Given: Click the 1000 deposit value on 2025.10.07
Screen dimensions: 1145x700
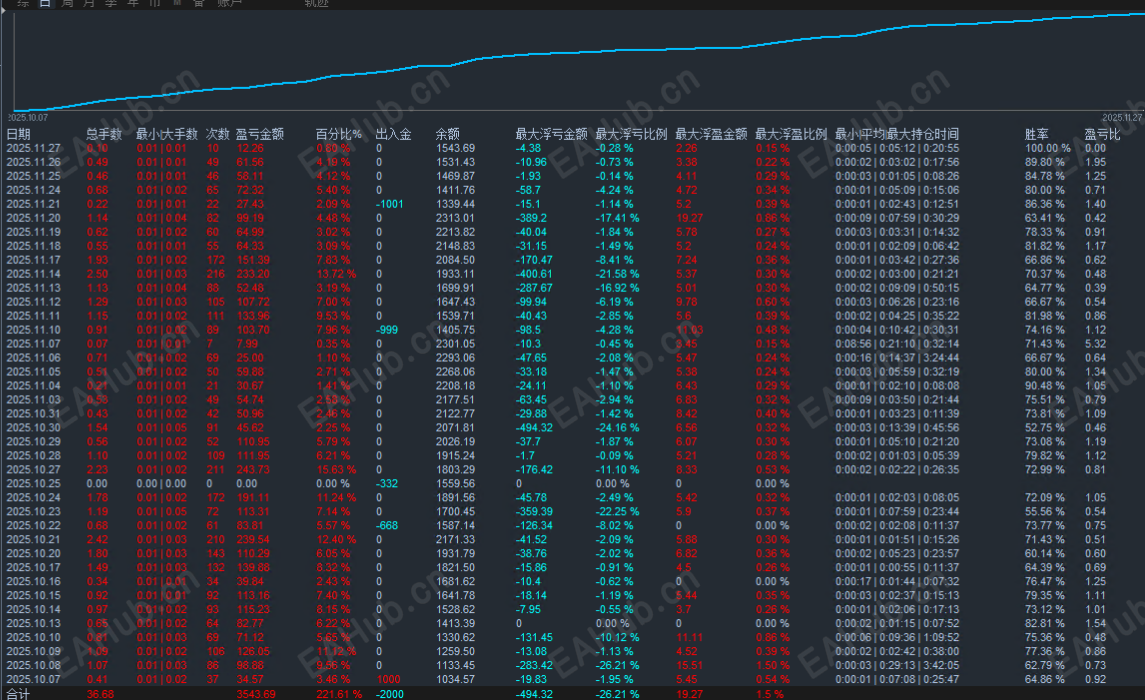Looking at the screenshot, I should (388, 679).
